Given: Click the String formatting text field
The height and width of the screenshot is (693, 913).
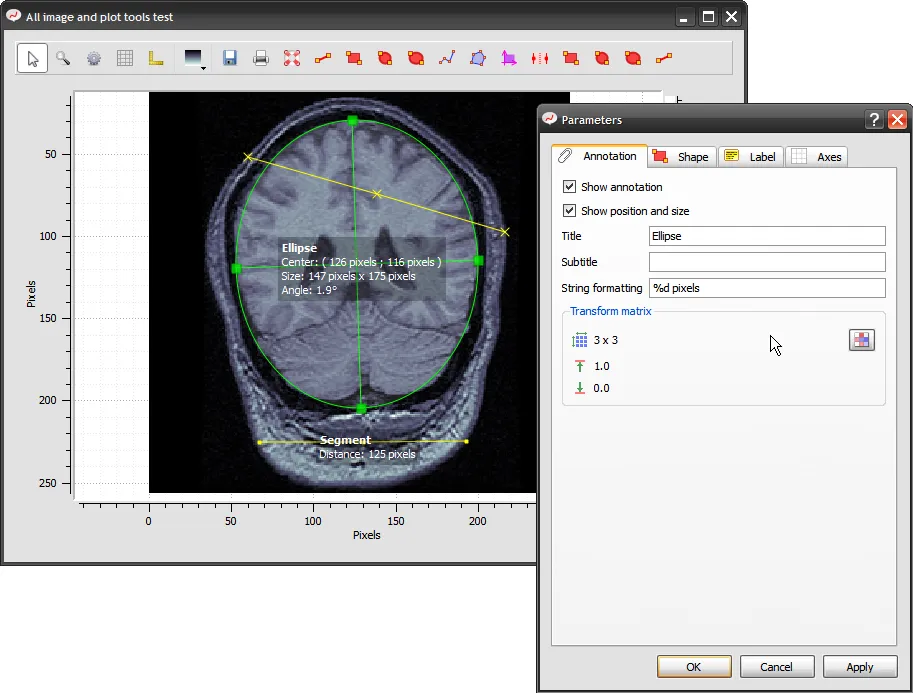Looking at the screenshot, I should point(766,288).
